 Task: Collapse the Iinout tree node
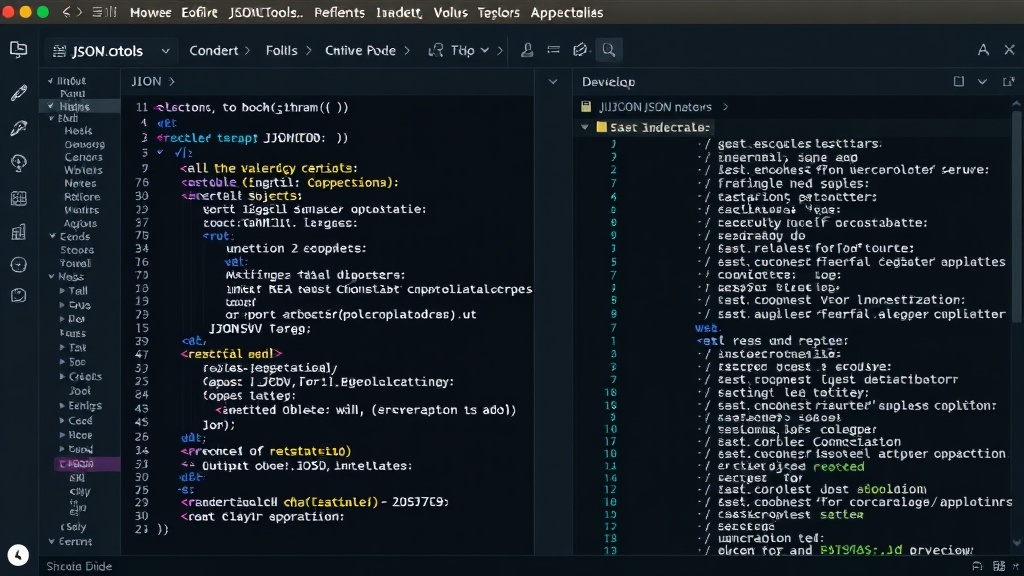(x=50, y=80)
